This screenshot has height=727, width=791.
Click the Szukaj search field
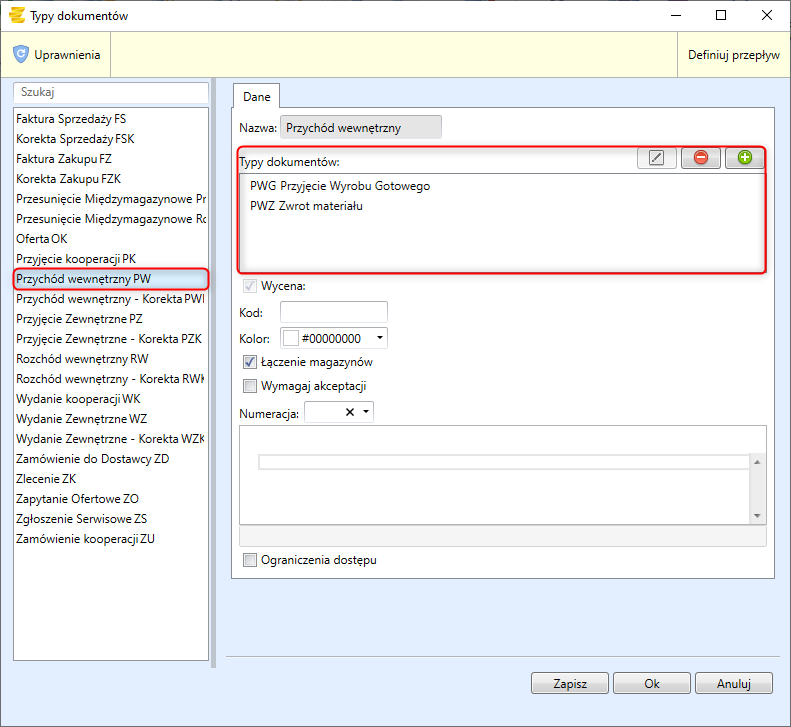click(x=110, y=92)
